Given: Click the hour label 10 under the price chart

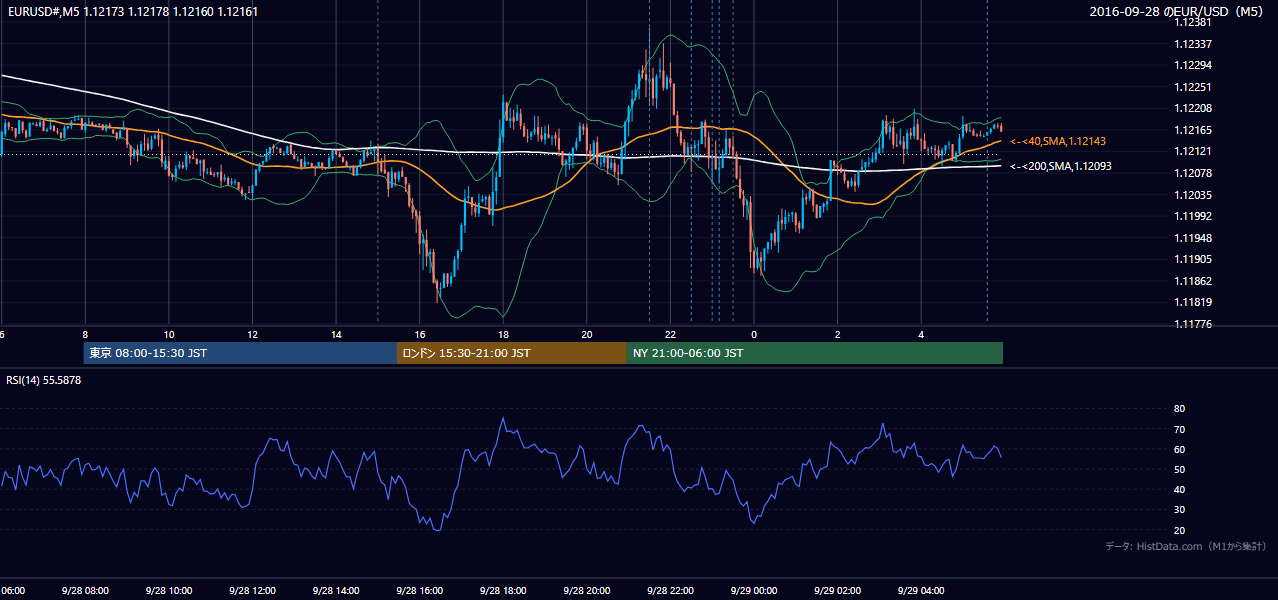Looking at the screenshot, I should (169, 334).
